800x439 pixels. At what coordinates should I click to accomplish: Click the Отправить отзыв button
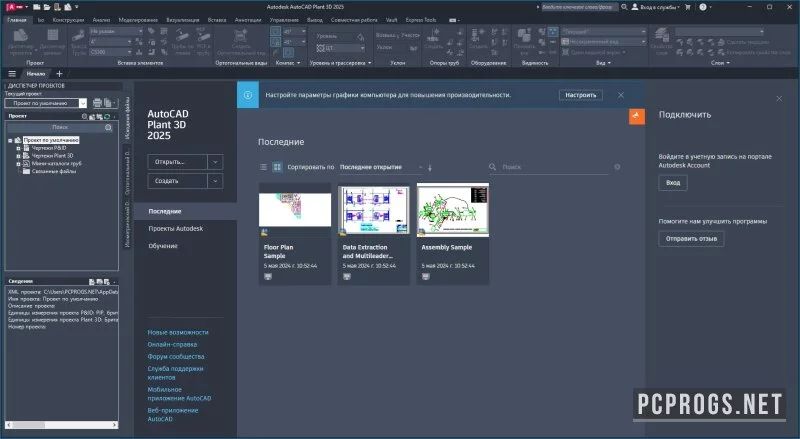point(691,238)
